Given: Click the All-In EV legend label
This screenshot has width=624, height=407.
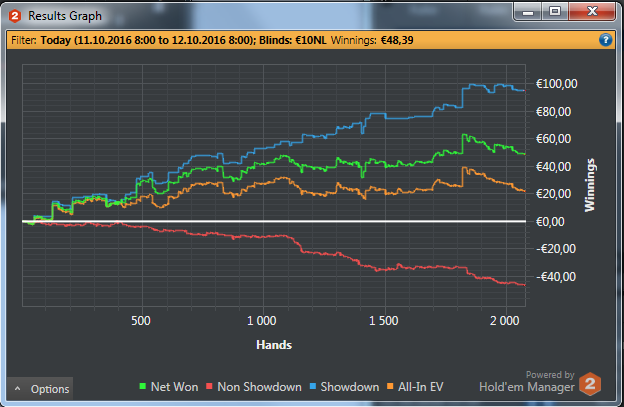Looking at the screenshot, I should point(421,387).
